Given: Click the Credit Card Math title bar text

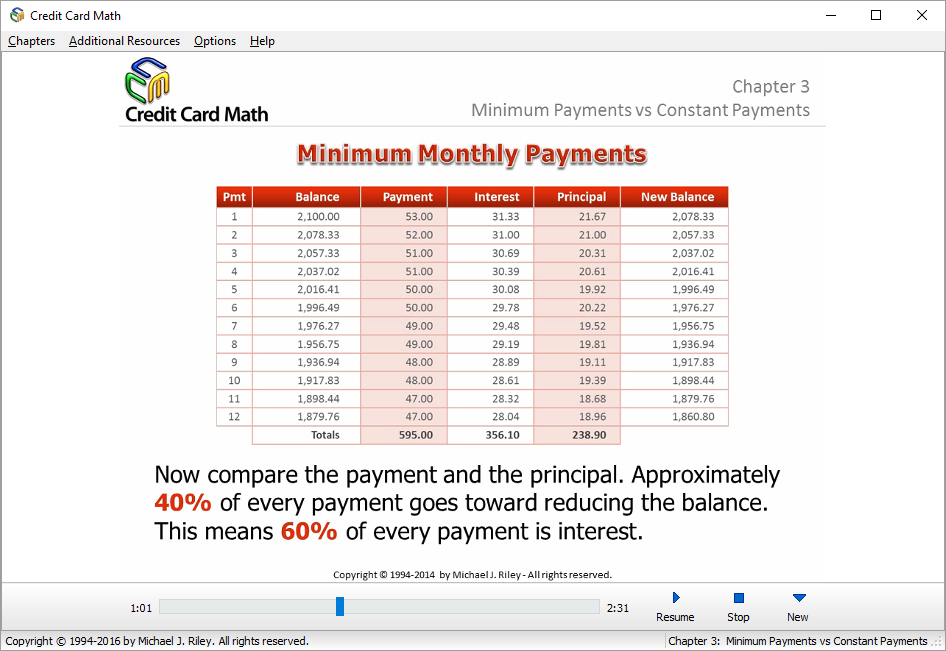Looking at the screenshot, I should click(75, 16).
